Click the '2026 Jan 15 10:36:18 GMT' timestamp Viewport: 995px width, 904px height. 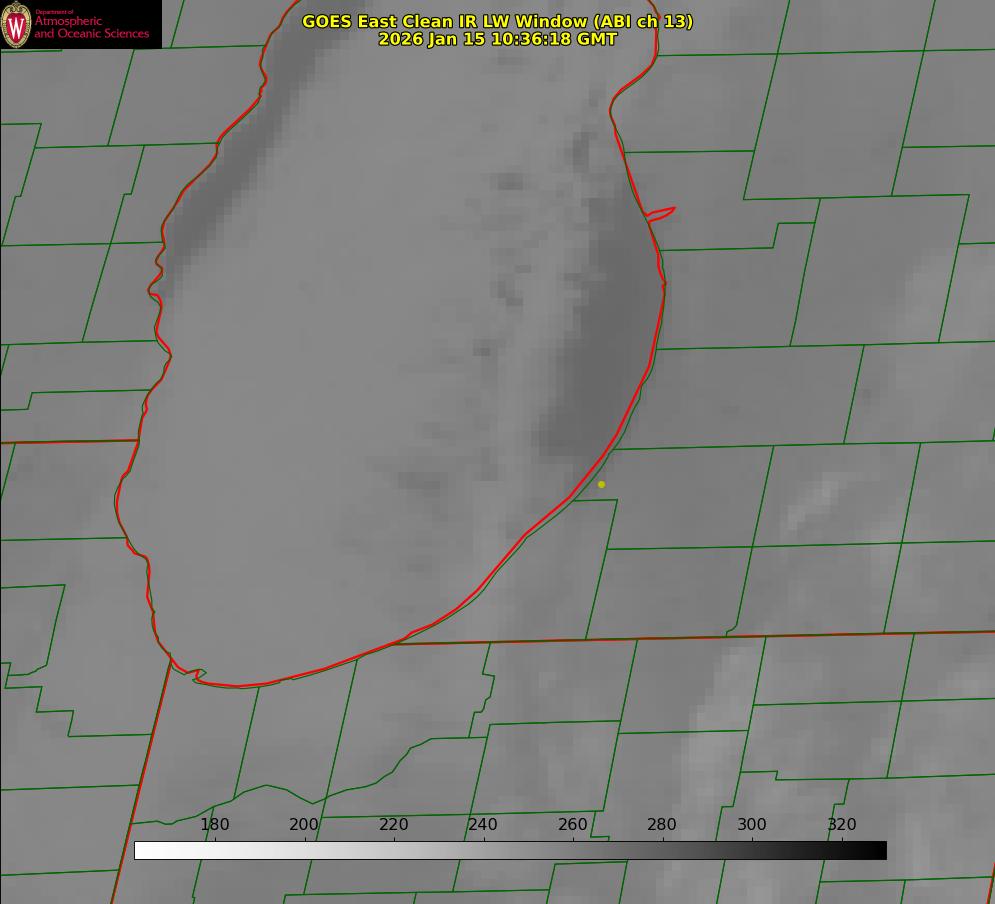point(498,39)
